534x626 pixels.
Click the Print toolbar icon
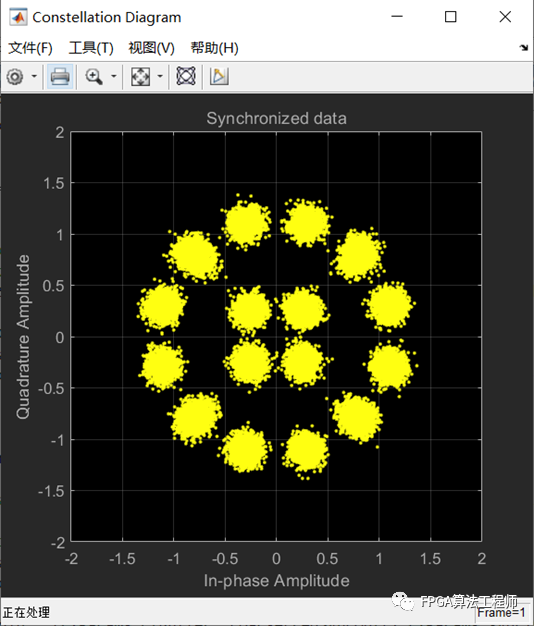point(60,76)
